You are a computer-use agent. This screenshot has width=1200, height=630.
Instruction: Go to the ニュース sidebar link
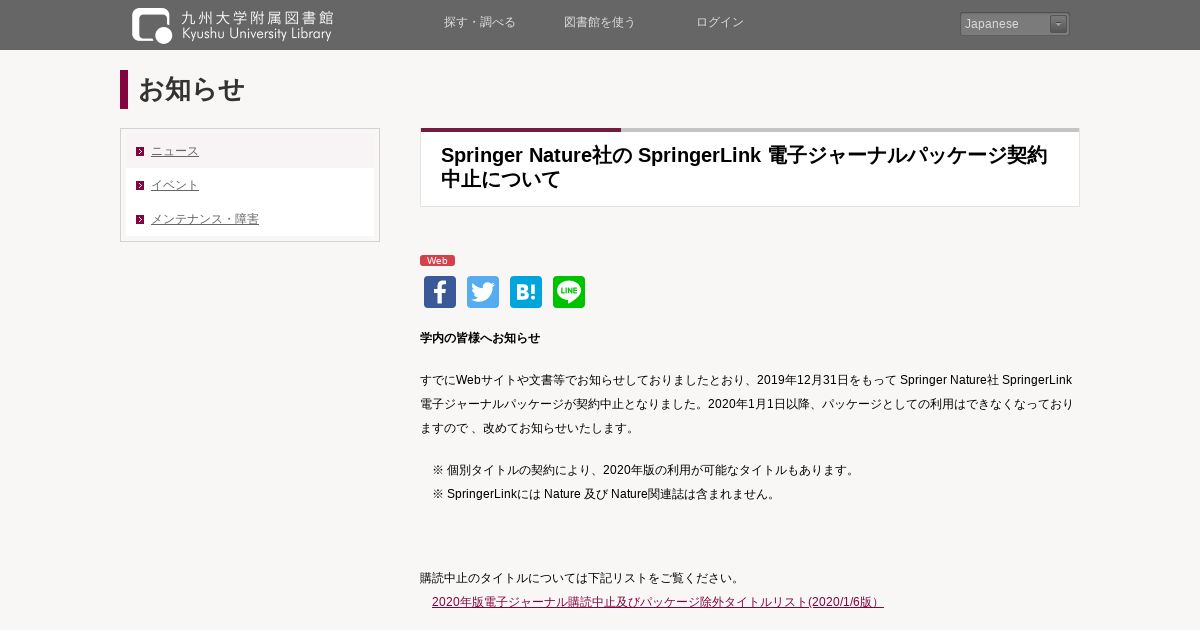pos(175,151)
